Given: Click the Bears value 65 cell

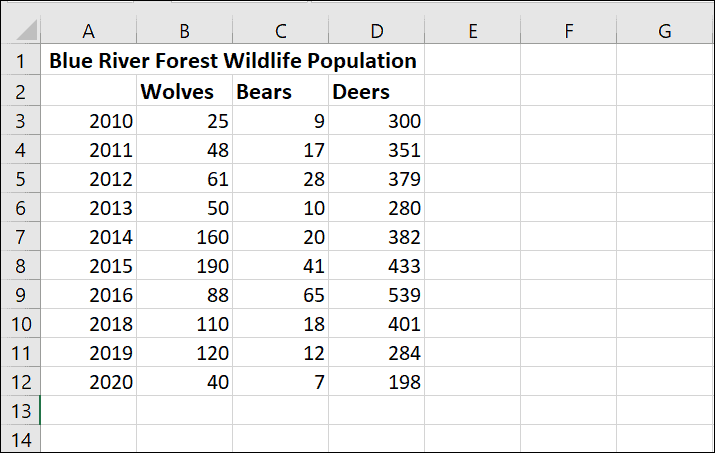Looking at the screenshot, I should 280,295.
